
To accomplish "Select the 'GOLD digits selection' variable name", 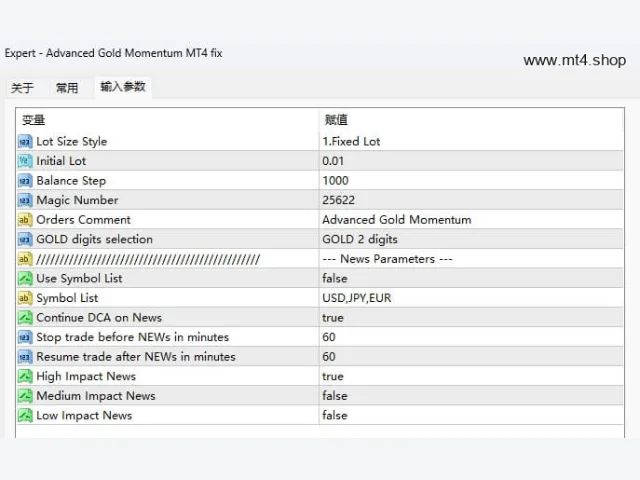I will tap(95, 240).
